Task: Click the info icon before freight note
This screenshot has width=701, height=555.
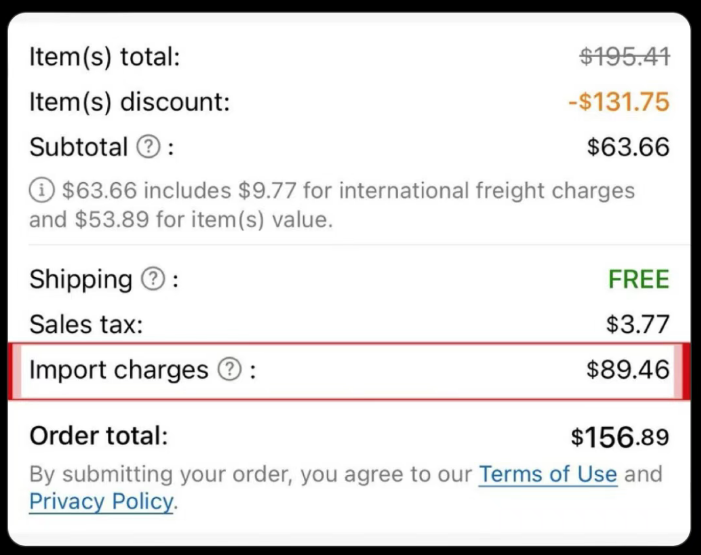Action: [41, 190]
